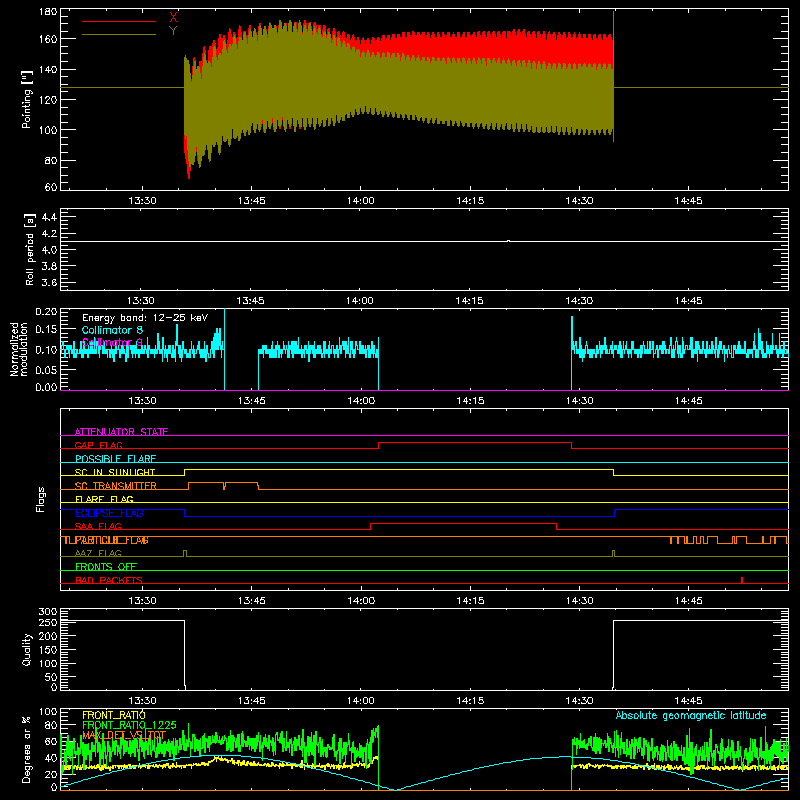Select the POSSIBLE_FLARE flag label

click(115, 459)
